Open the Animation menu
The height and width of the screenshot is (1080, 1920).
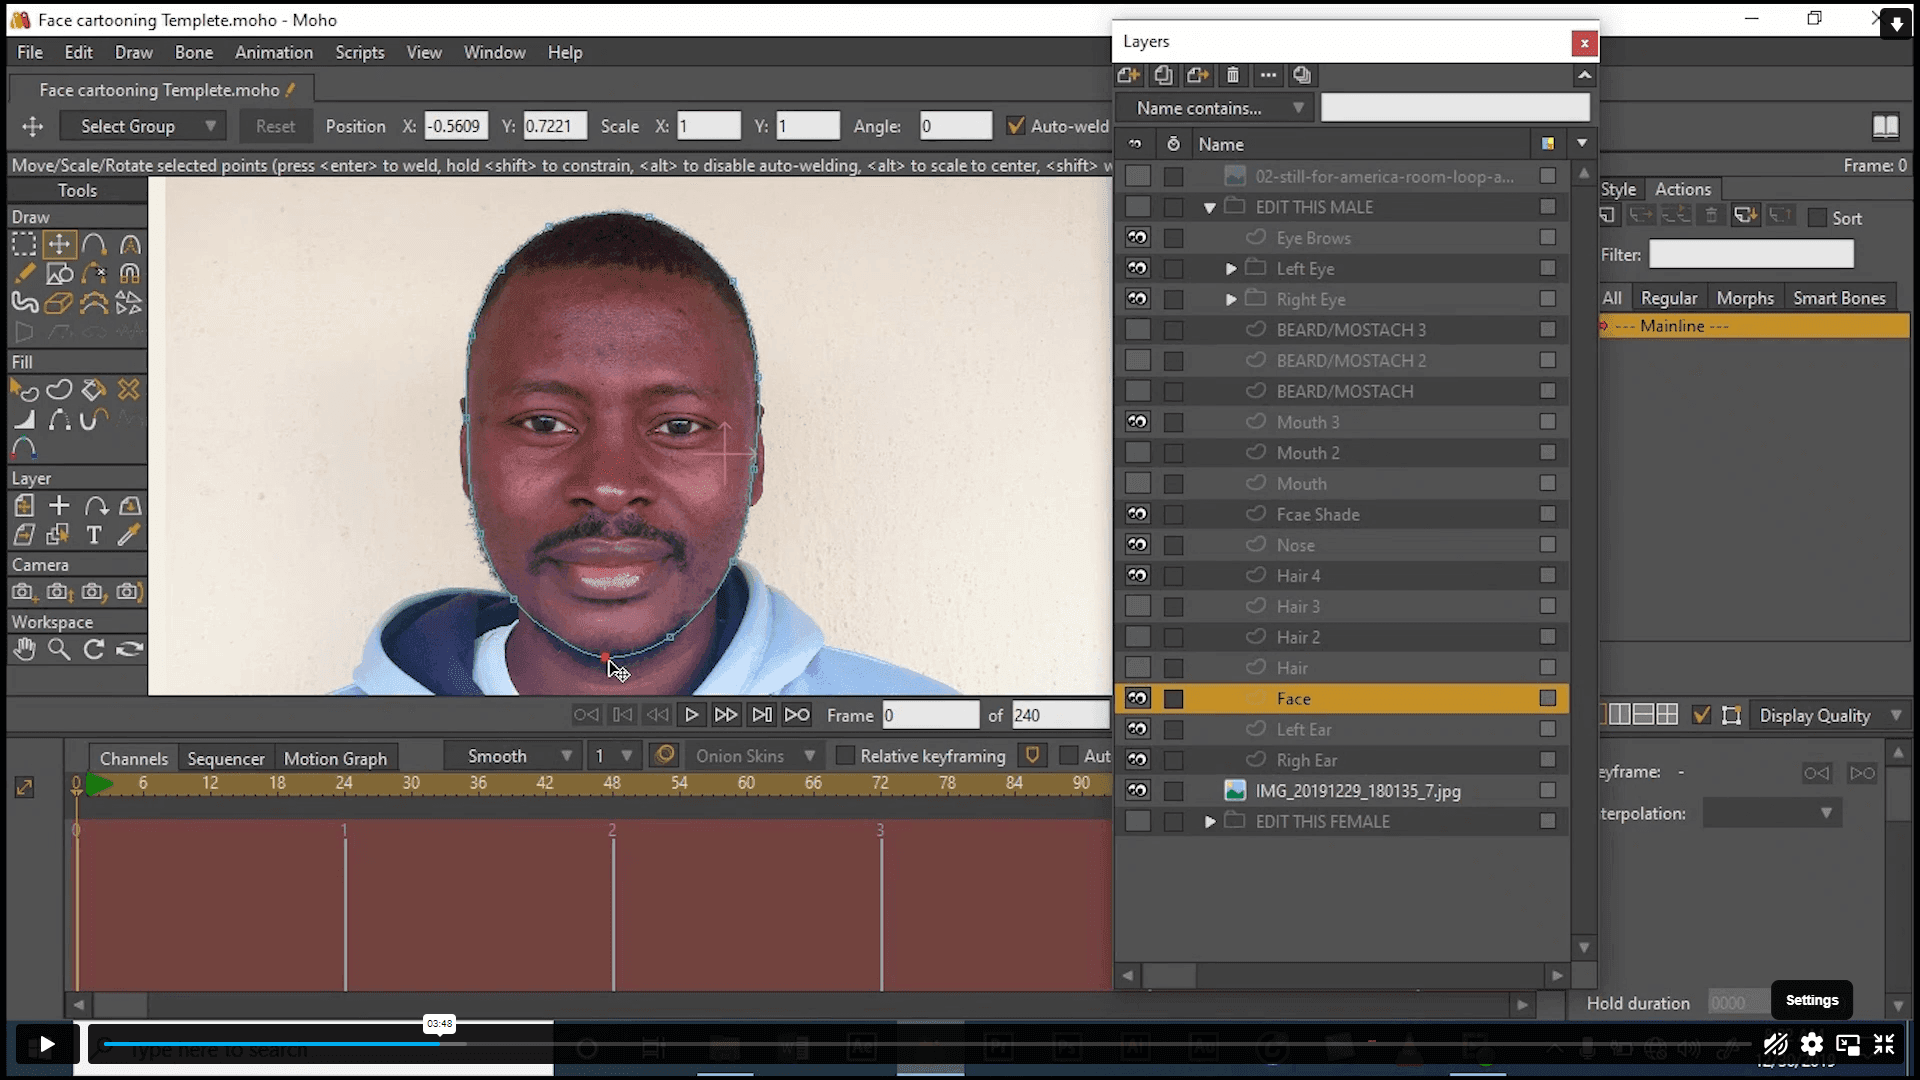[x=273, y=52]
